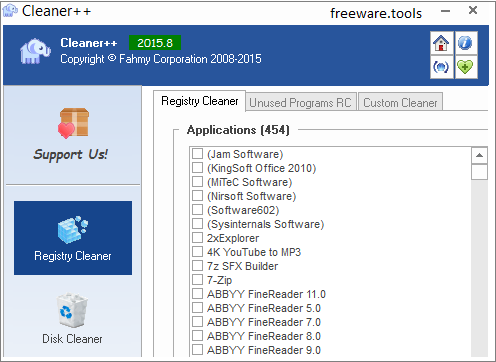Open the Registry Cleaner sidebar section
Viewport: 496px width, 362px height.
coord(73,238)
